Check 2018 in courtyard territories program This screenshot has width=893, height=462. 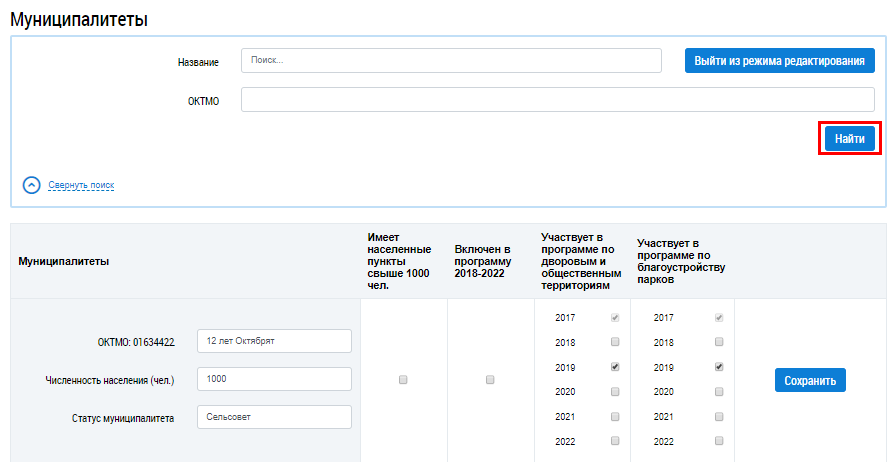pos(615,342)
